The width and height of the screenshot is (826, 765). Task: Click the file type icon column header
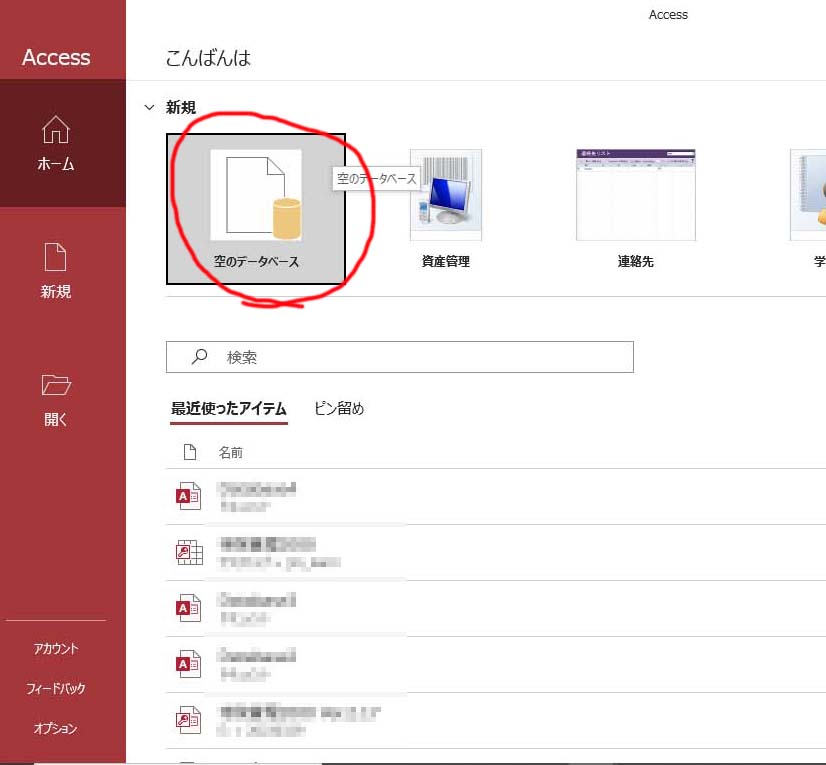click(x=190, y=453)
